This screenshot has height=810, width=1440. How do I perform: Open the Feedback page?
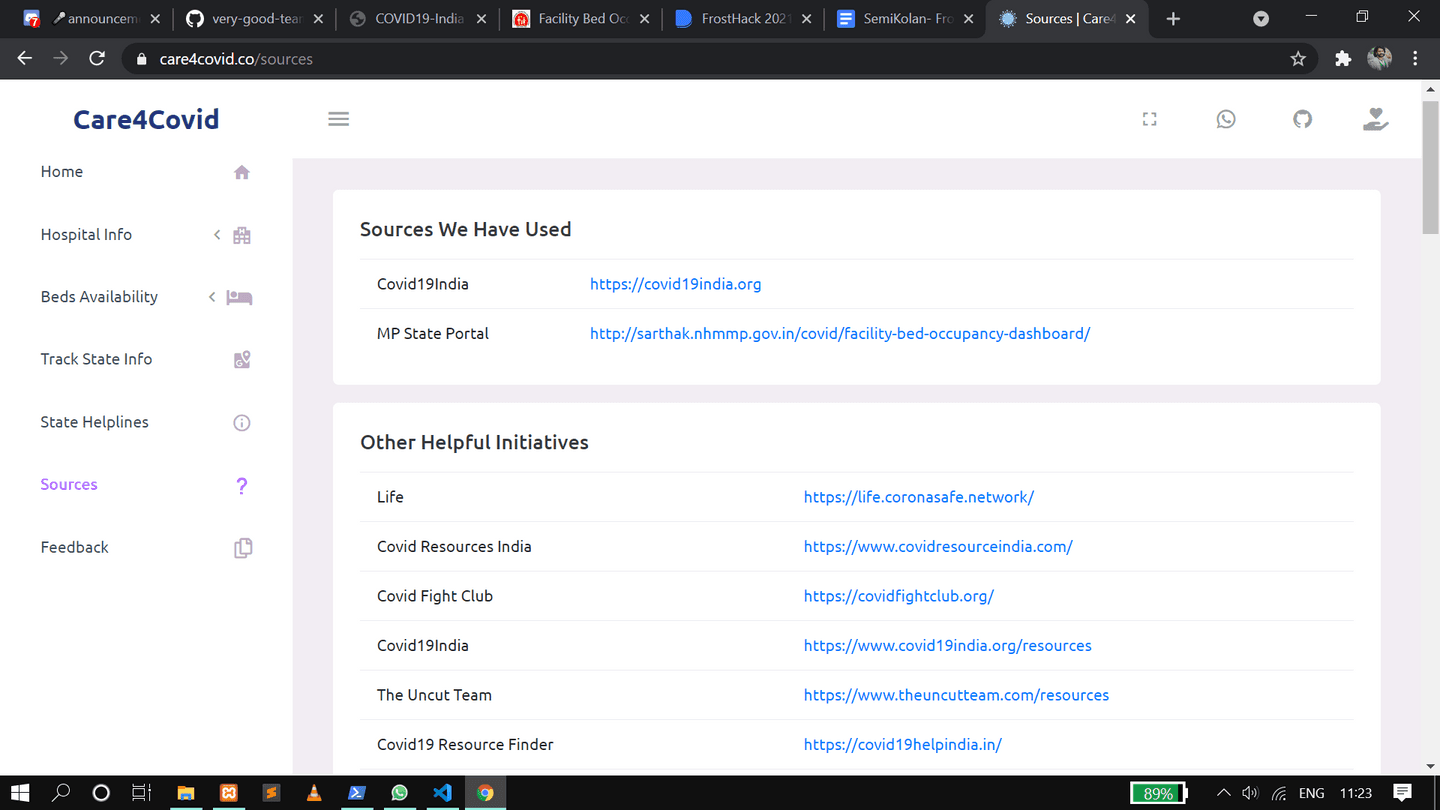point(75,547)
